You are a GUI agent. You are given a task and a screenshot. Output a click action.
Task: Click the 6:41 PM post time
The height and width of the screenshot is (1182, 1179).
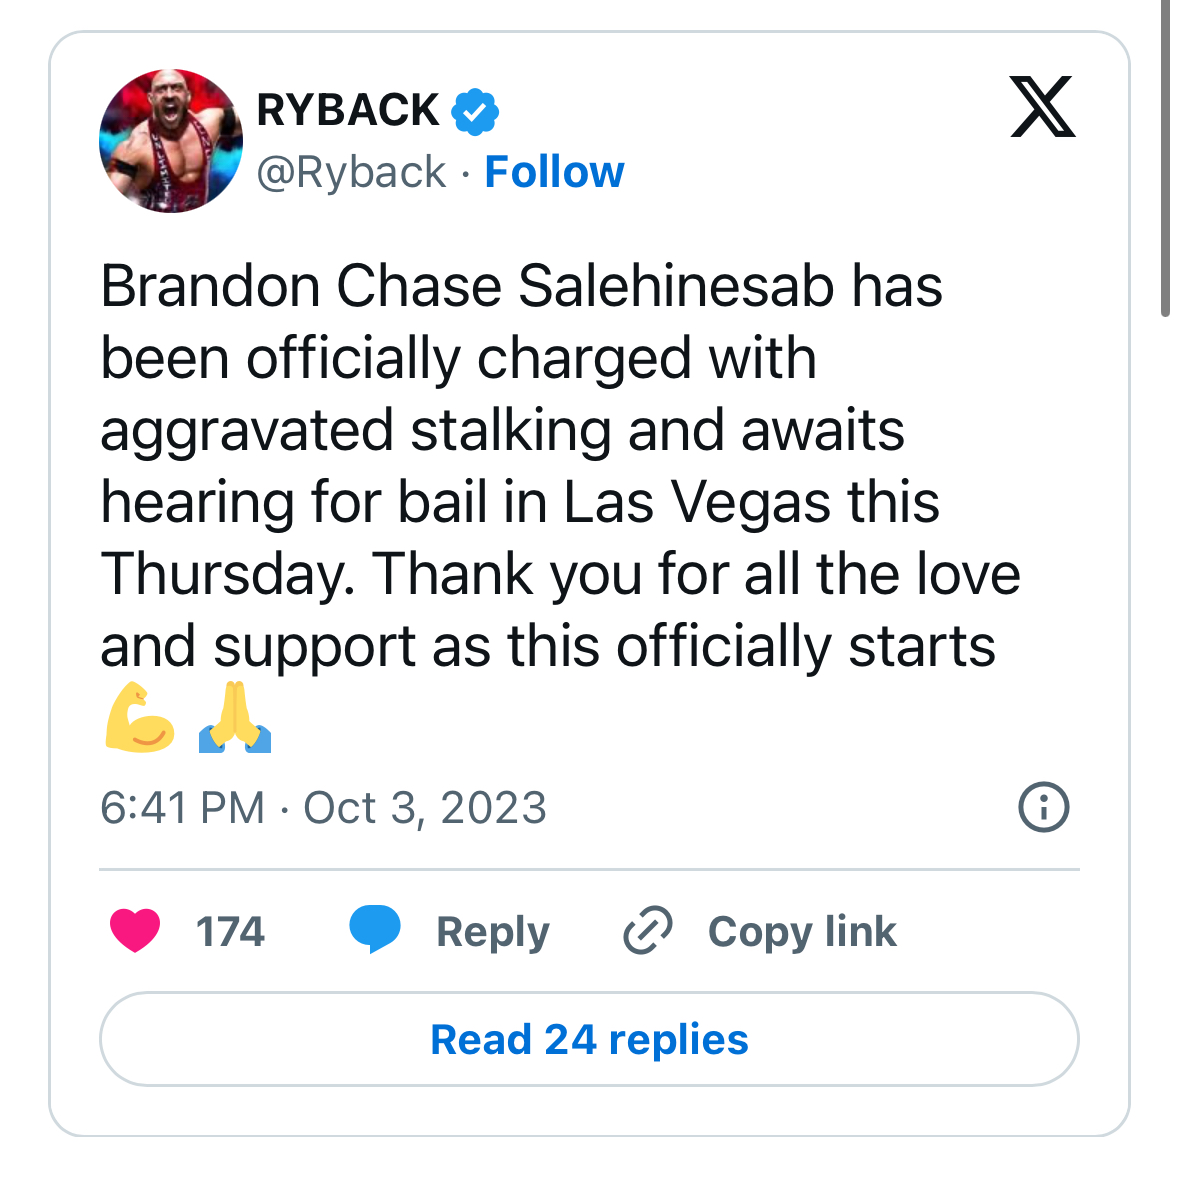[x=183, y=808]
